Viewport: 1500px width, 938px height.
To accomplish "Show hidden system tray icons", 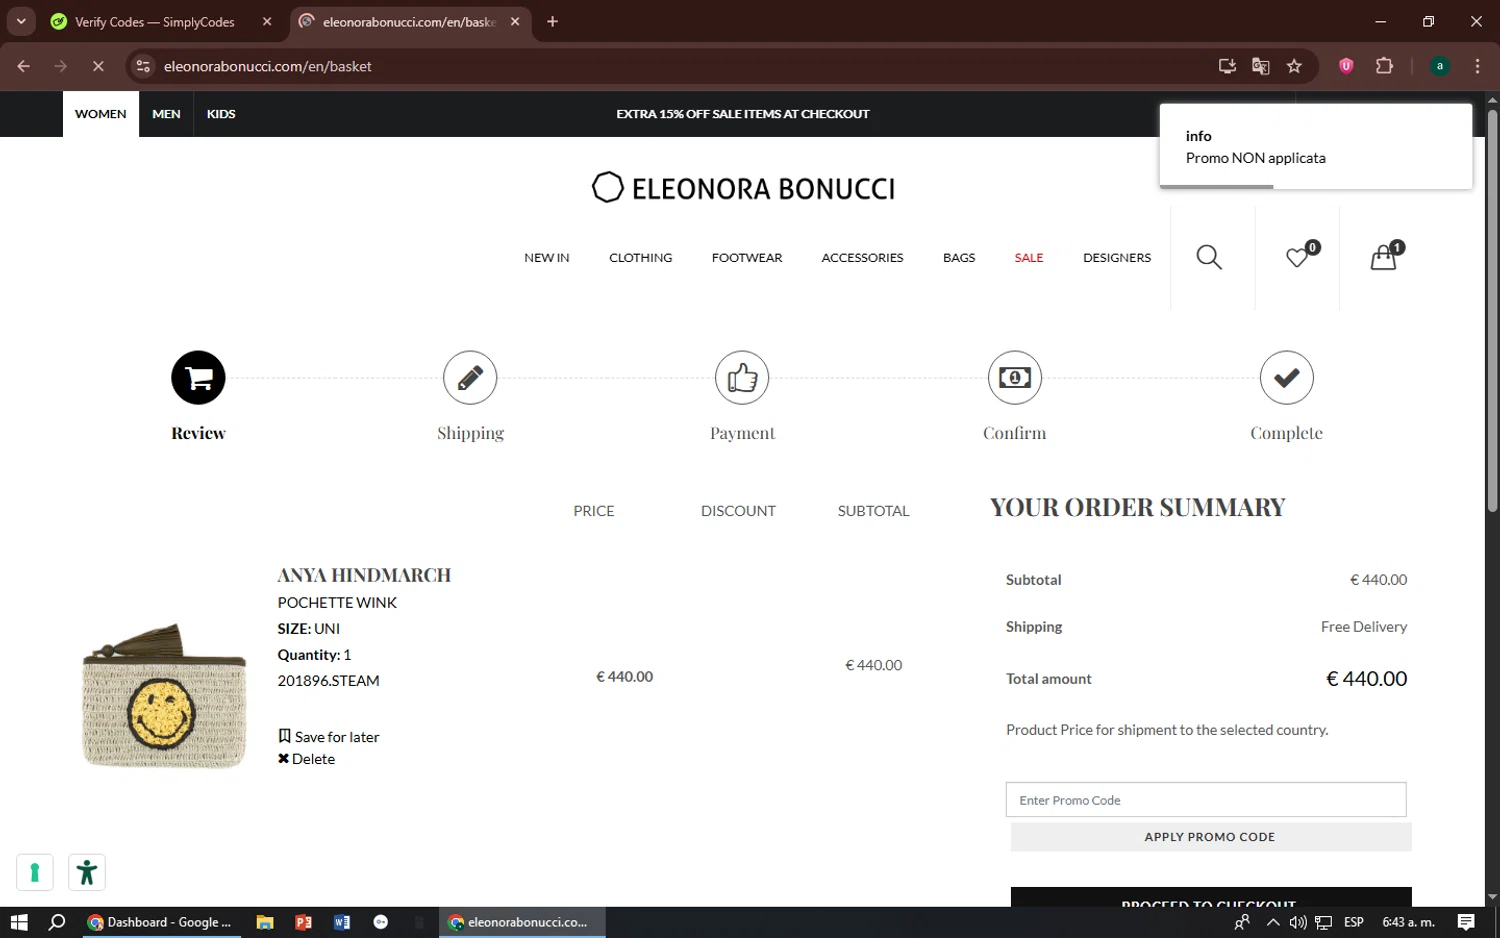I will [x=1273, y=922].
